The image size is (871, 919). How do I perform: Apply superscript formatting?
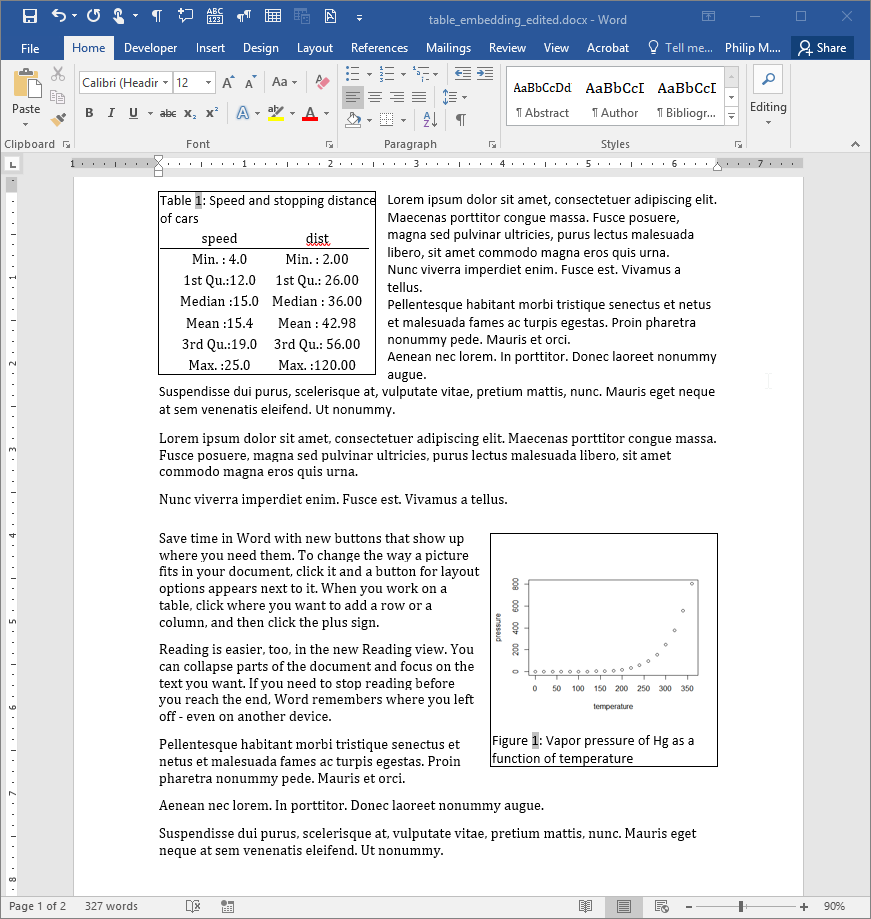pos(212,113)
